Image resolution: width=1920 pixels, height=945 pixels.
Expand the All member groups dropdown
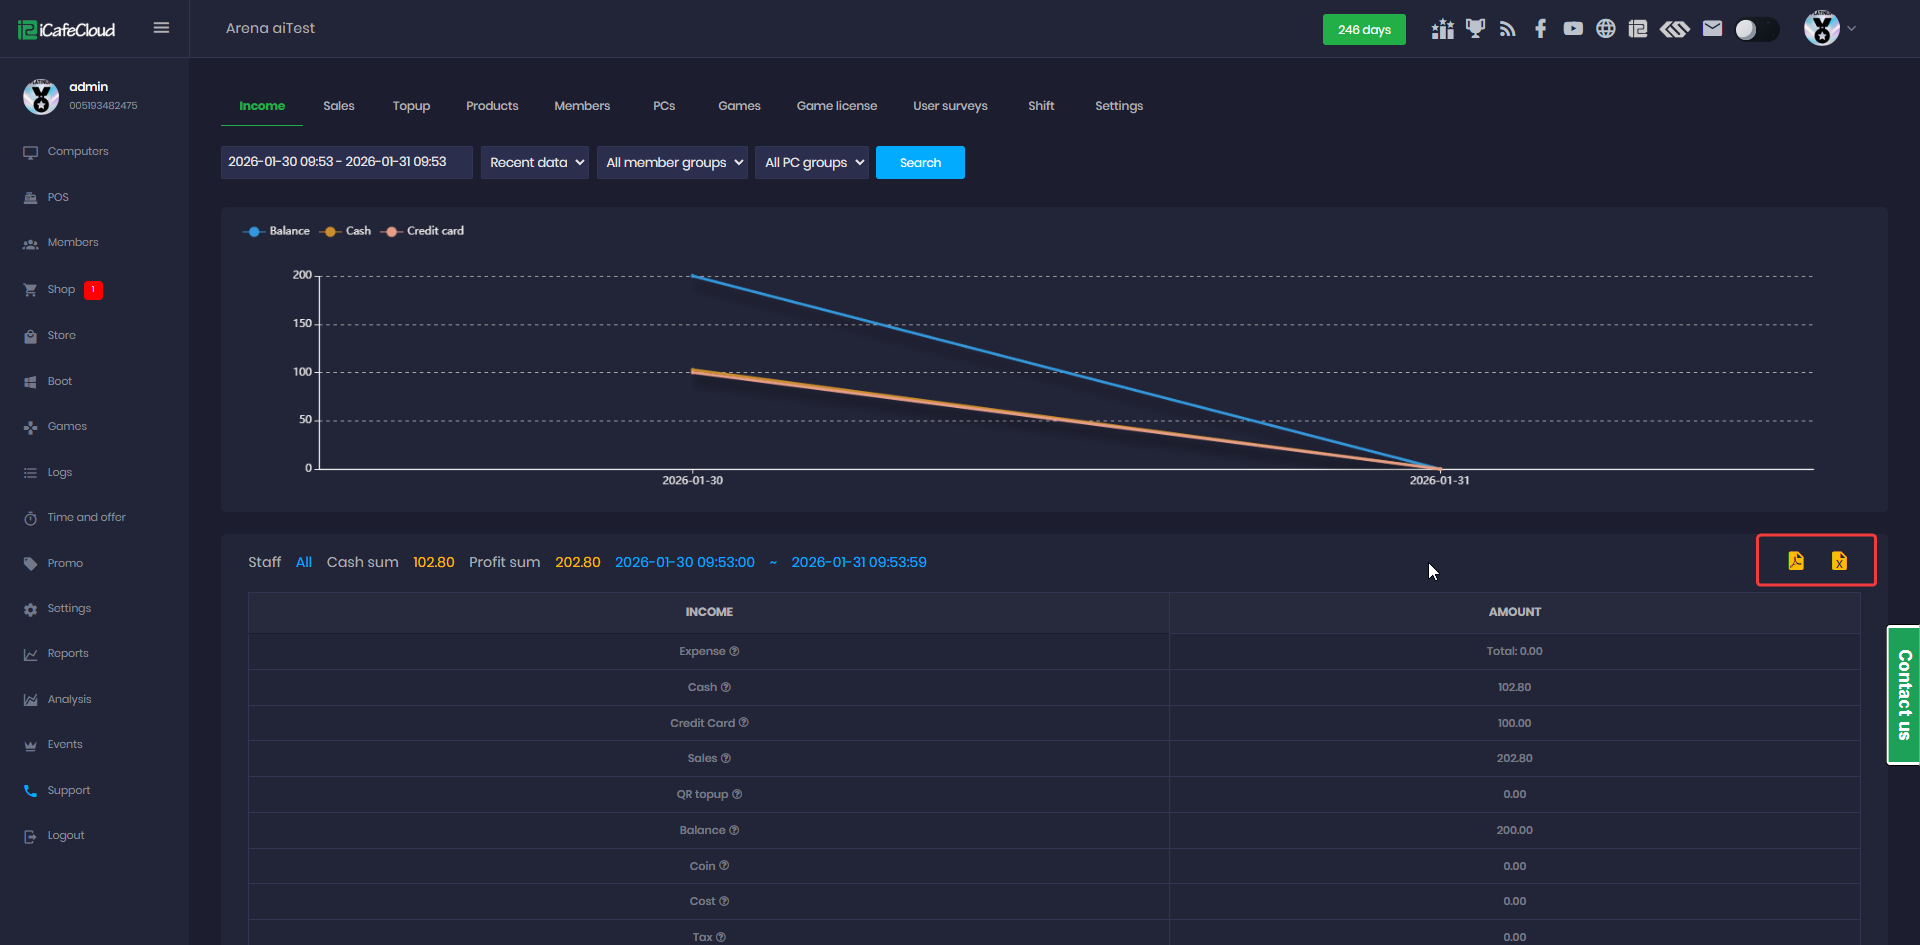[672, 162]
